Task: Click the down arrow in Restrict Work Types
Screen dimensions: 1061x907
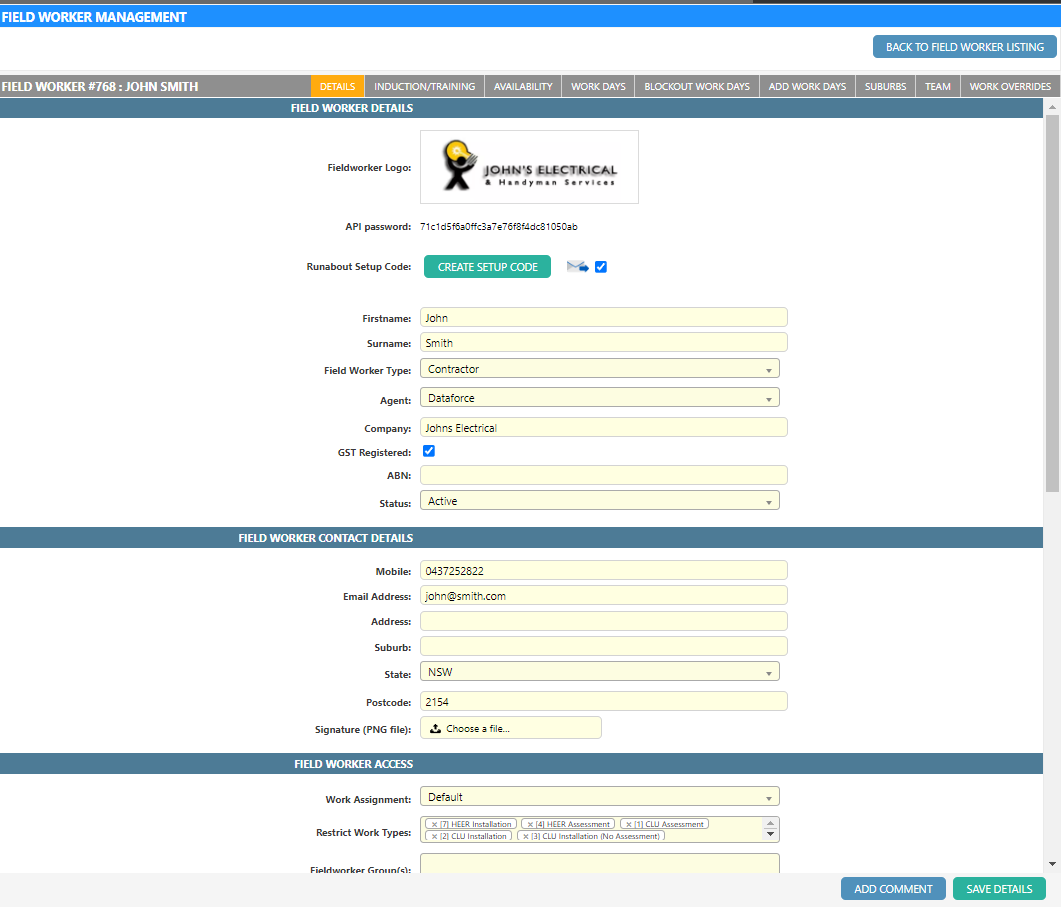Action: pyautogui.click(x=770, y=834)
